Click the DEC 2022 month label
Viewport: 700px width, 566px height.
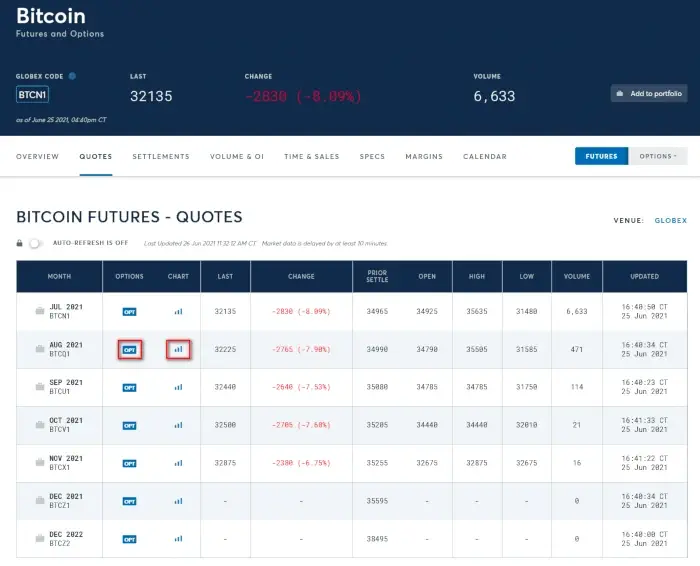(x=66, y=534)
